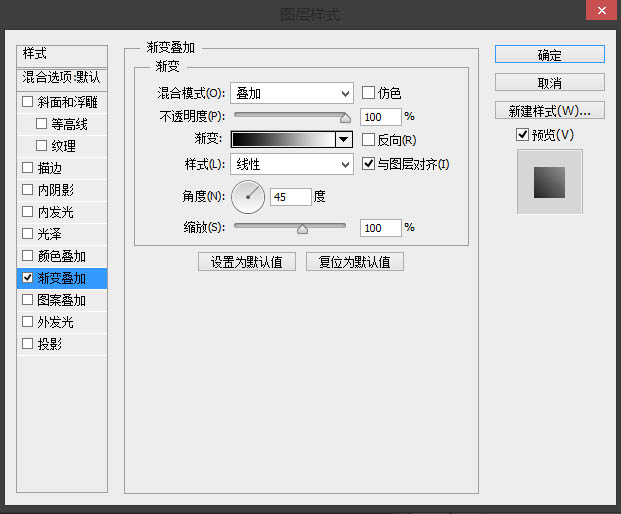The image size is (621, 514).
Task: Open the gradient picker dropdown arrow
Action: (344, 139)
